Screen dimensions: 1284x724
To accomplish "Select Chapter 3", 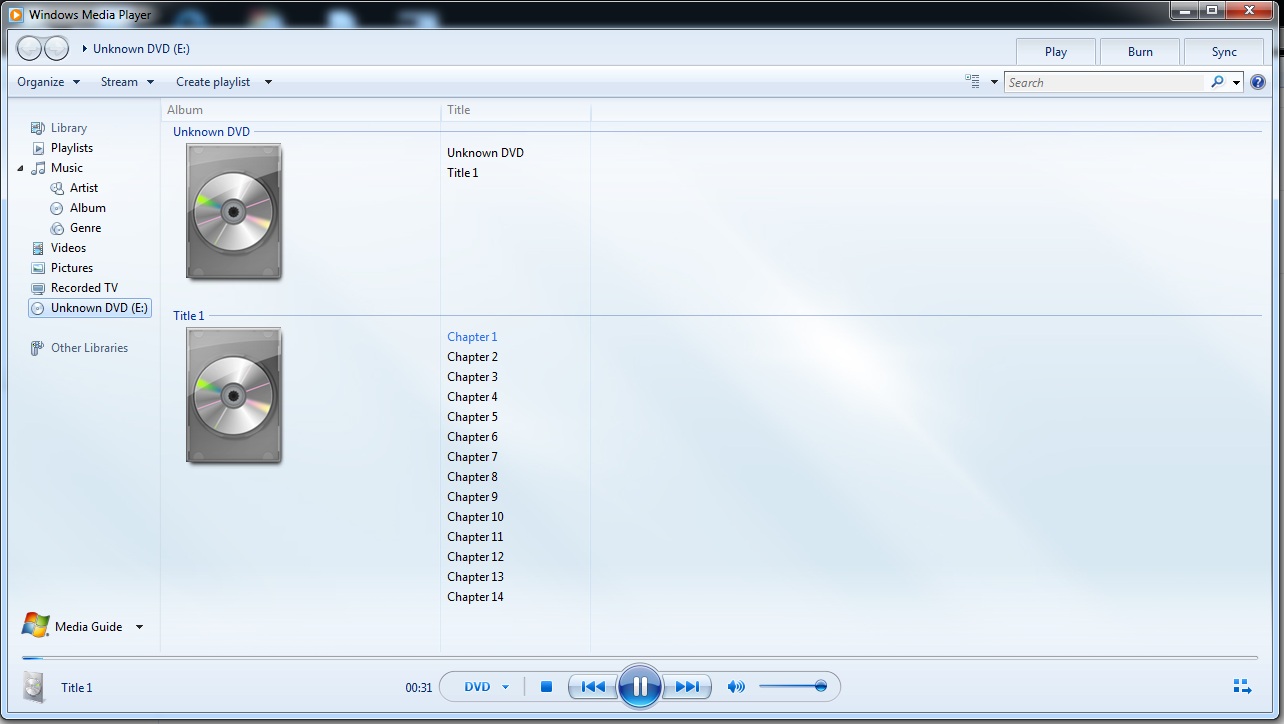I will 472,377.
